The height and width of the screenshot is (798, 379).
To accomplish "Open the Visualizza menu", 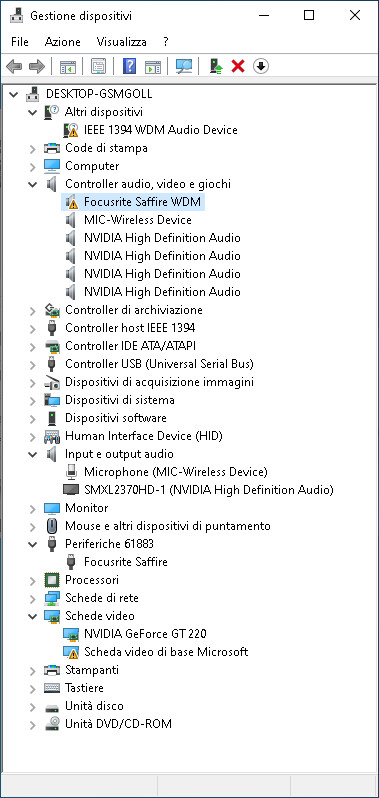I will coord(122,42).
